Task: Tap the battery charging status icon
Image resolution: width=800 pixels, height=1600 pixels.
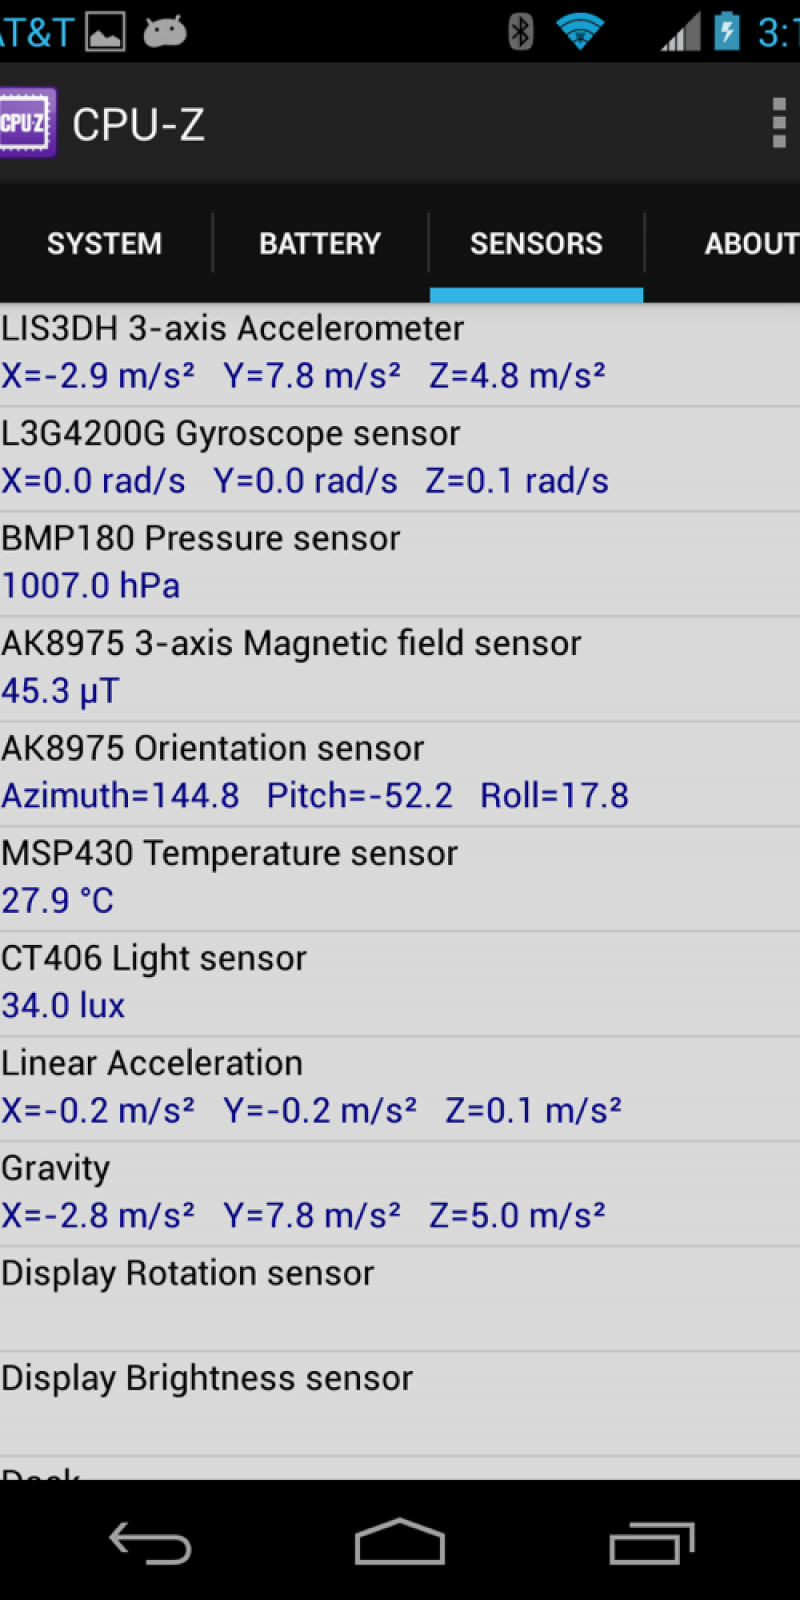Action: tap(727, 32)
